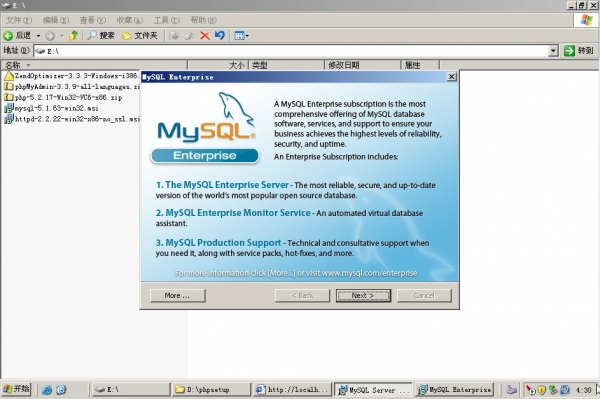Sort by Date Modified column header (修改日期)
This screenshot has height=399, width=600.
tap(362, 65)
